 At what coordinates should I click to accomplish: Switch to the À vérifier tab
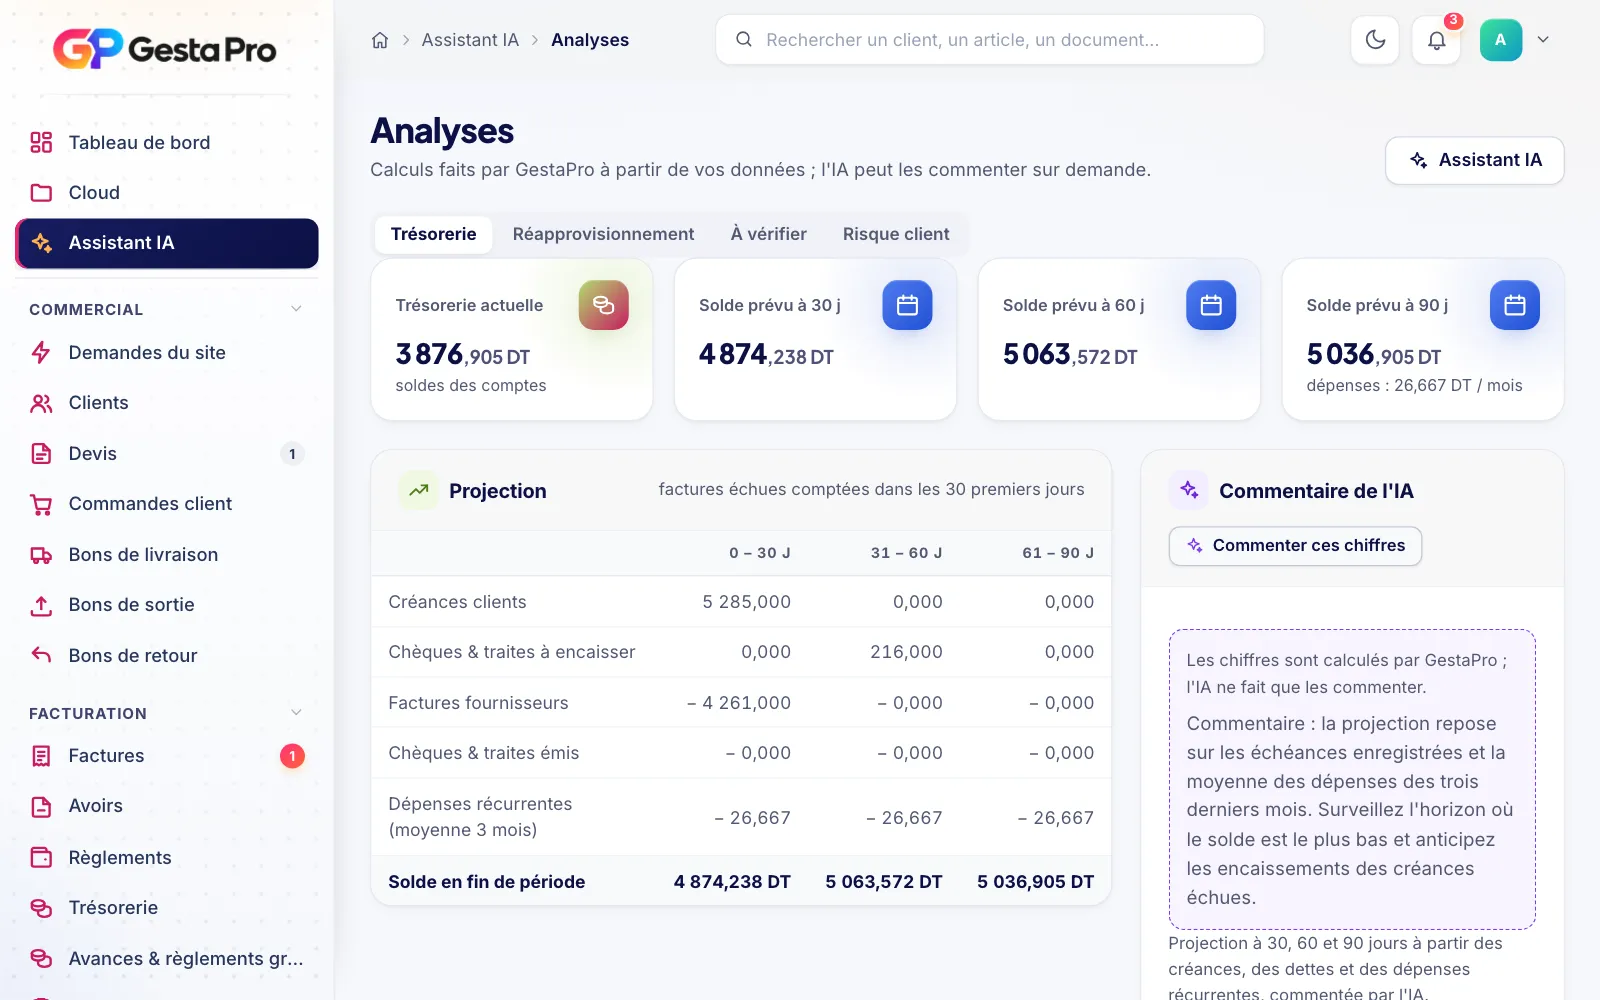[x=768, y=234]
